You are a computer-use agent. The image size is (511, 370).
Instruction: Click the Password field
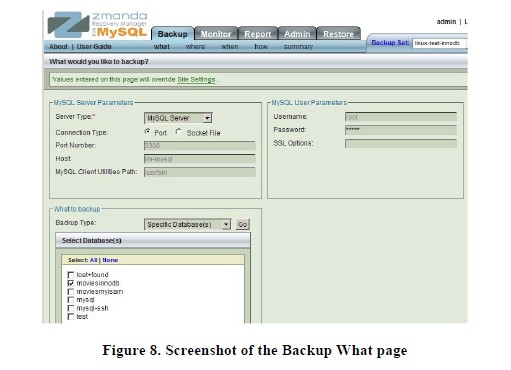tap(401, 130)
